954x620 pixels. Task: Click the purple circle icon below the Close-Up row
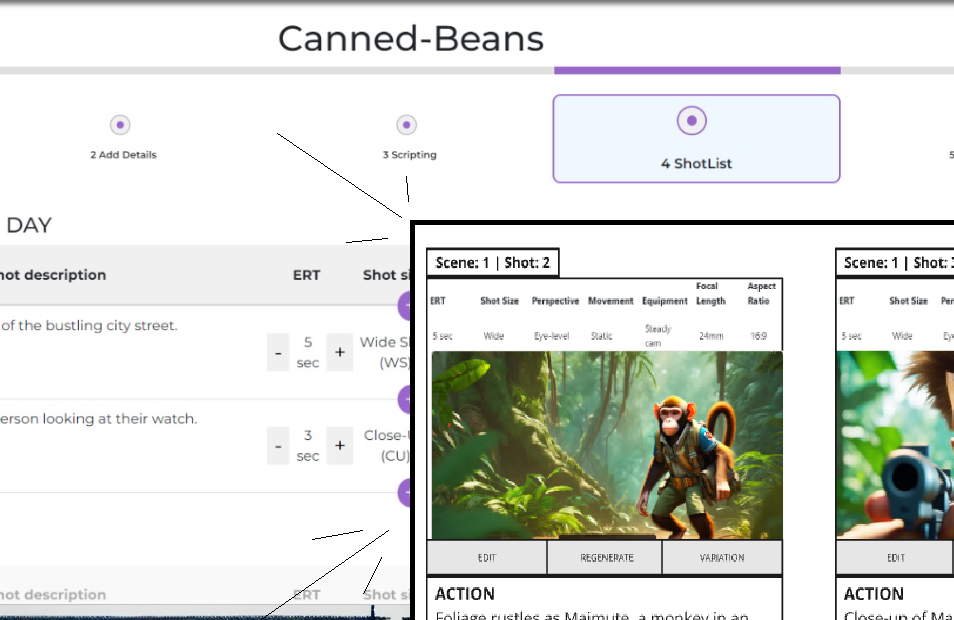pos(404,492)
